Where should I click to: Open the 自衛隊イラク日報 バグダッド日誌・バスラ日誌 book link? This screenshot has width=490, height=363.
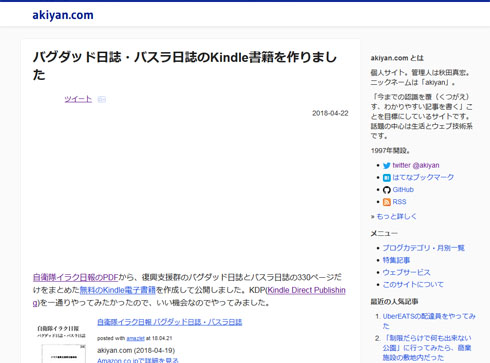(170, 322)
